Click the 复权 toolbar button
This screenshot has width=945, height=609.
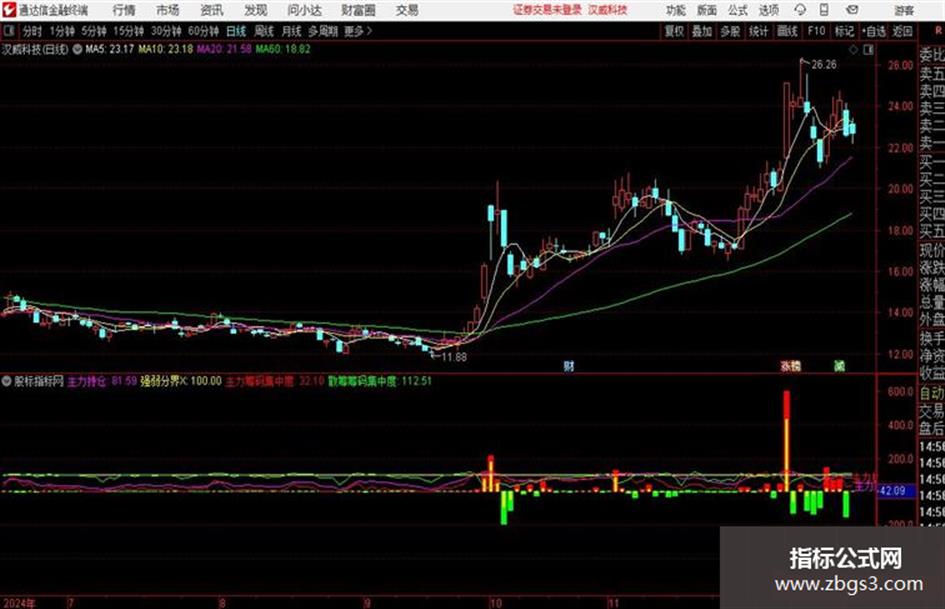point(674,31)
